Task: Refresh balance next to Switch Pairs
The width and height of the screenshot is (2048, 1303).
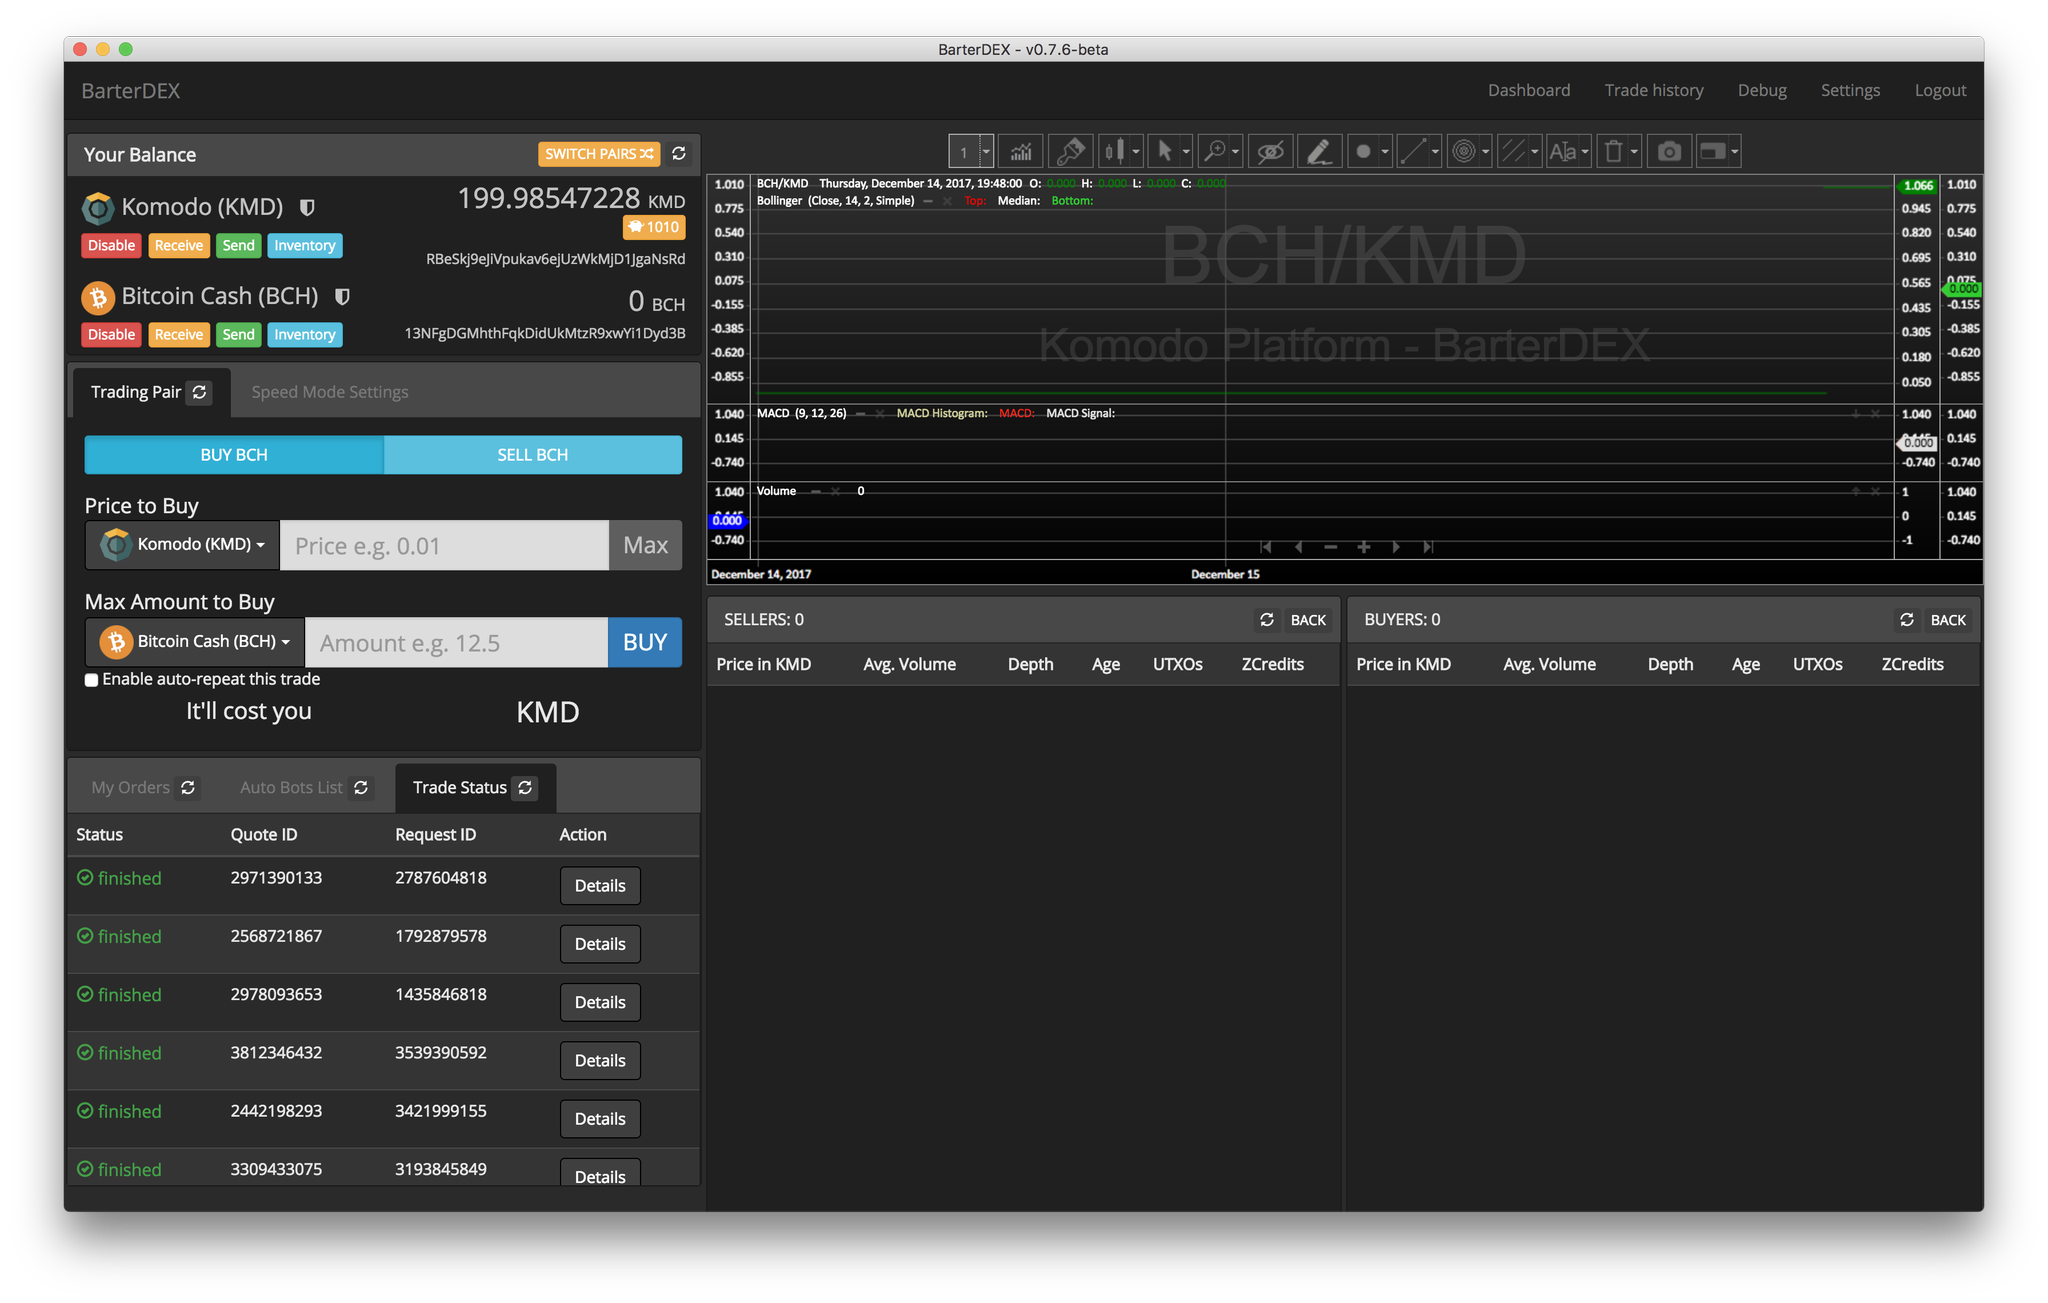Action: coord(679,154)
